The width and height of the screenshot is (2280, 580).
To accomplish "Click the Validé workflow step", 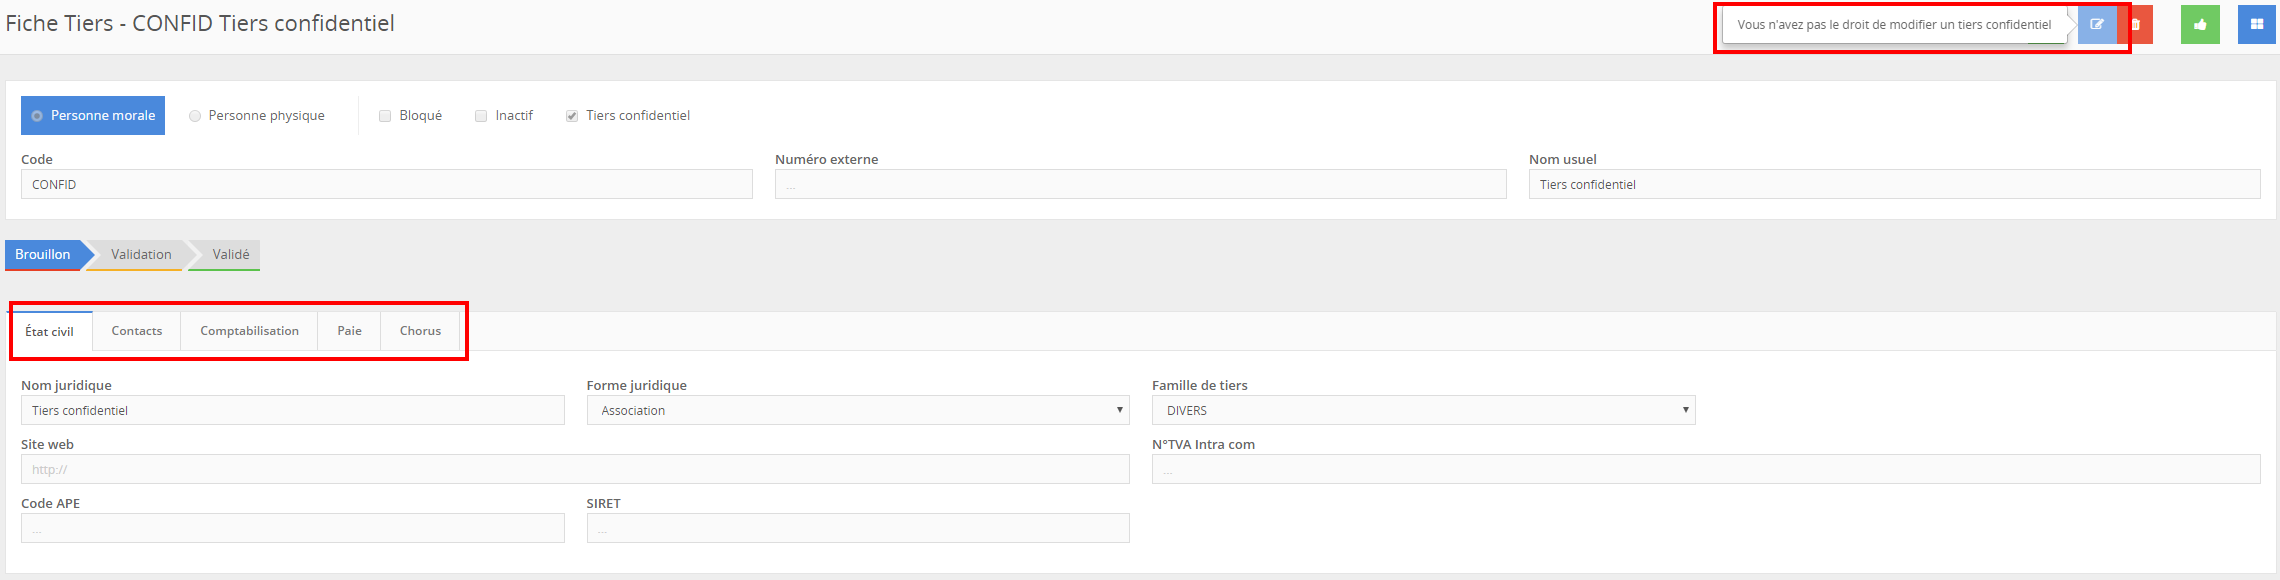I will pyautogui.click(x=230, y=255).
